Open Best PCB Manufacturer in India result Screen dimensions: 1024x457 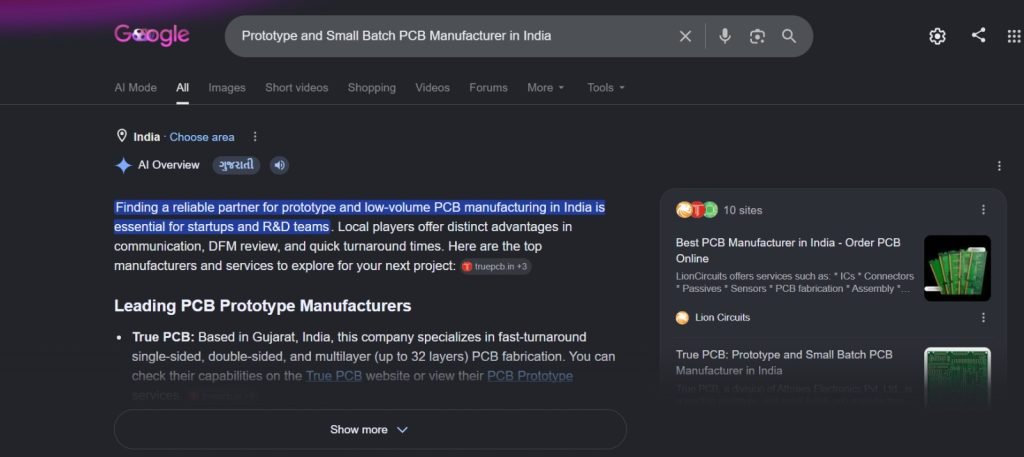pyautogui.click(x=788, y=250)
